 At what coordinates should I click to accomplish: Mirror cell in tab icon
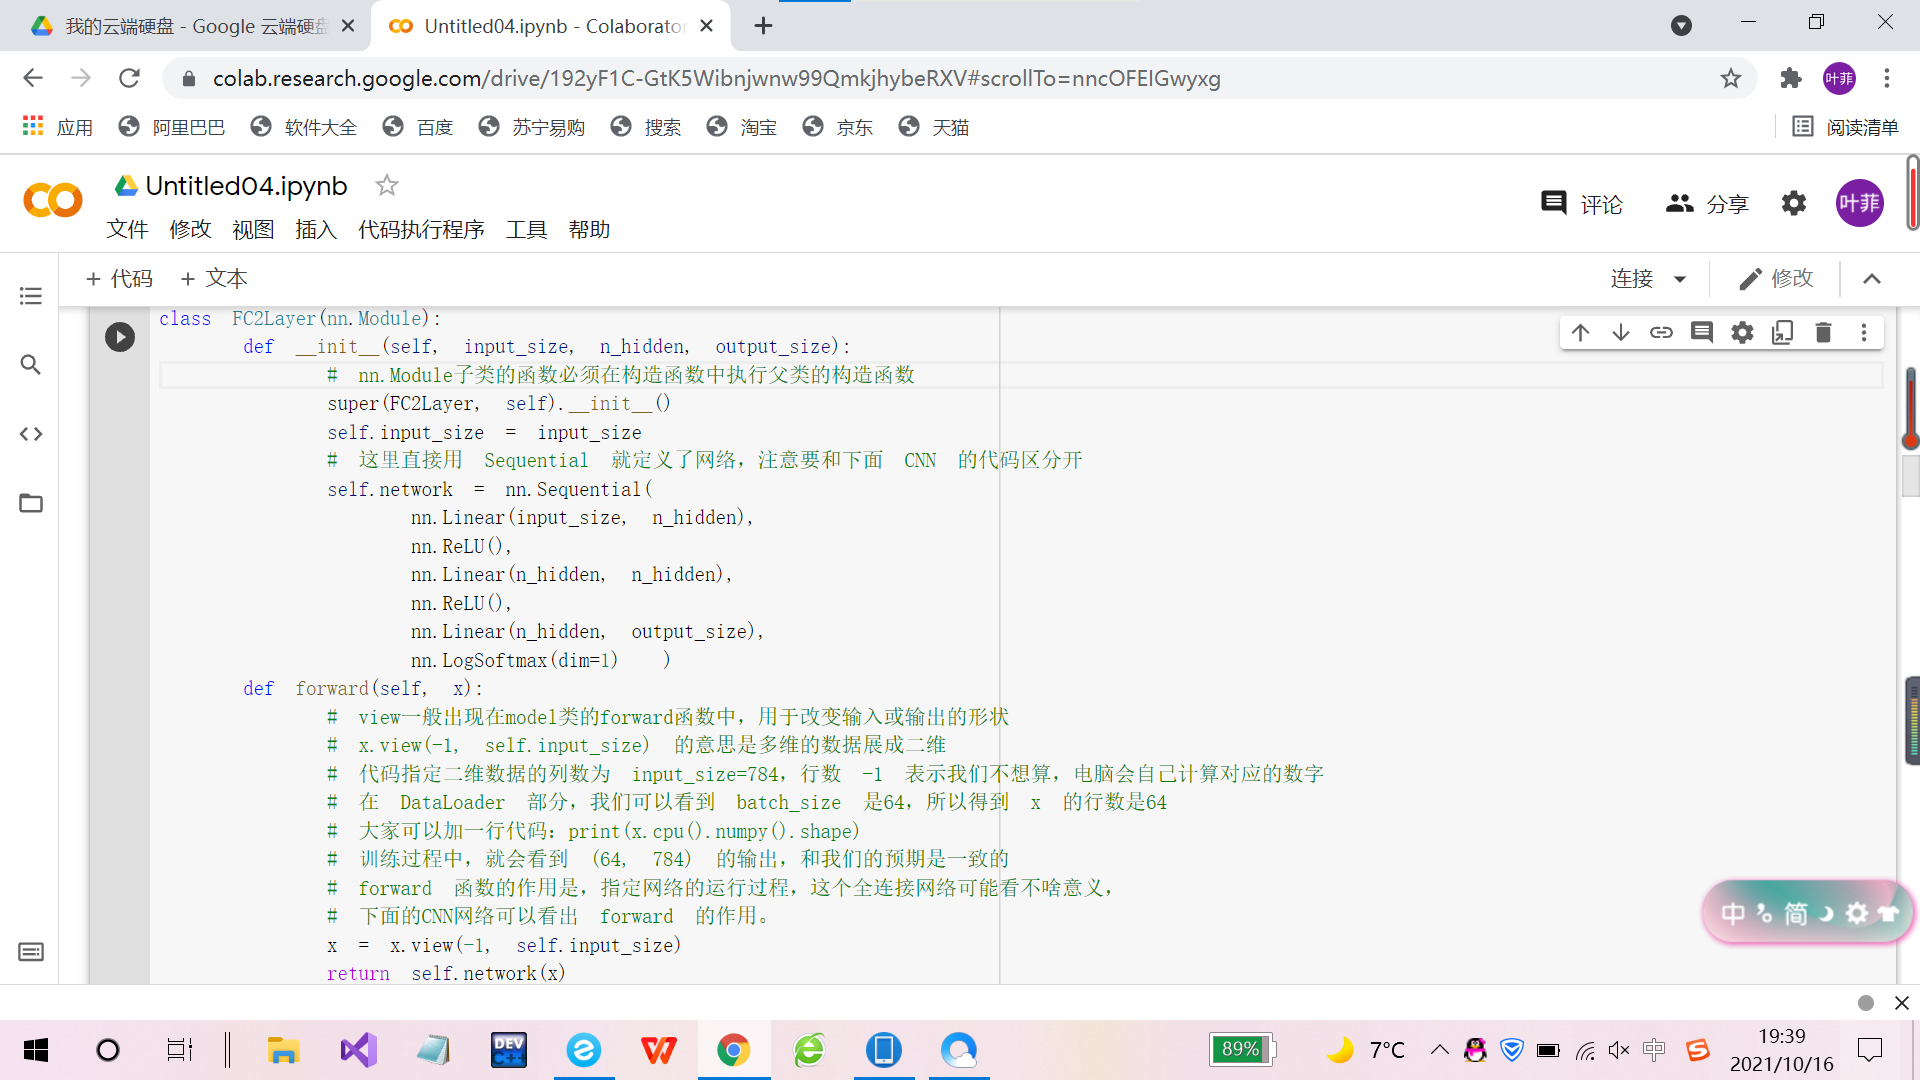(x=1782, y=333)
